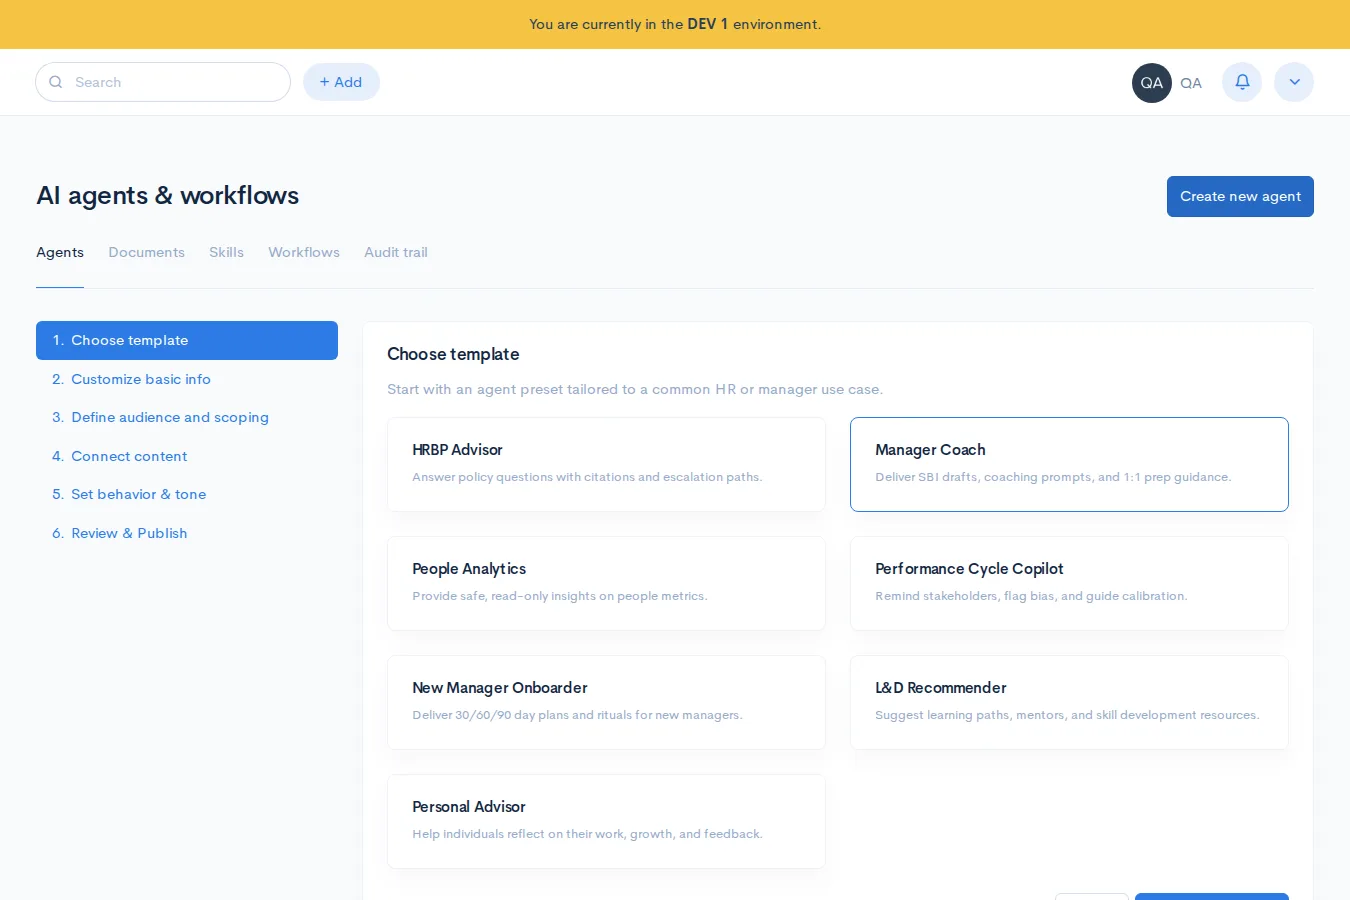
Task: Click the Create new agent button
Action: point(1240,196)
